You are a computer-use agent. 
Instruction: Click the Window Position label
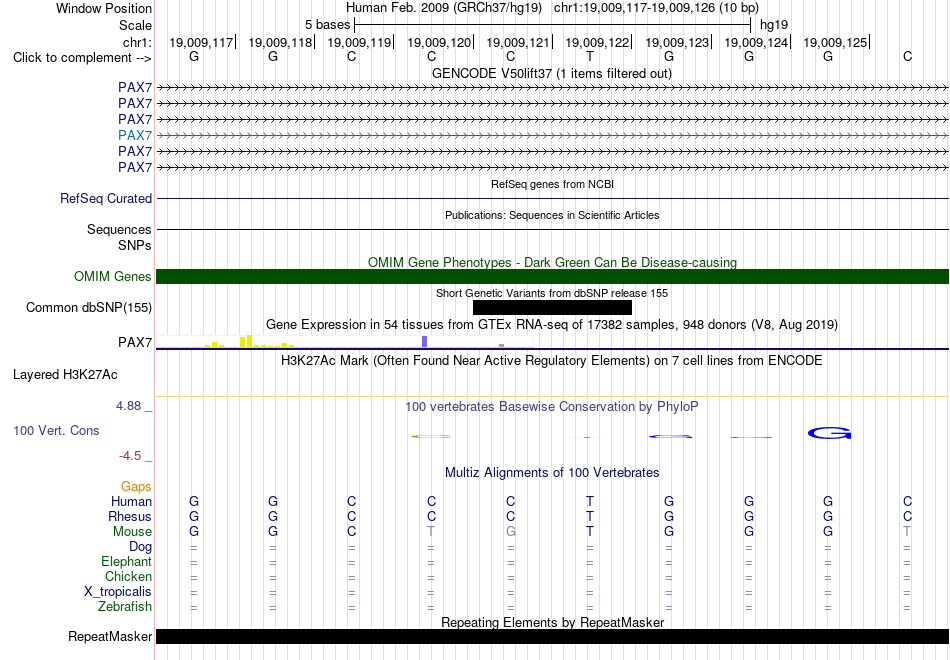click(104, 8)
